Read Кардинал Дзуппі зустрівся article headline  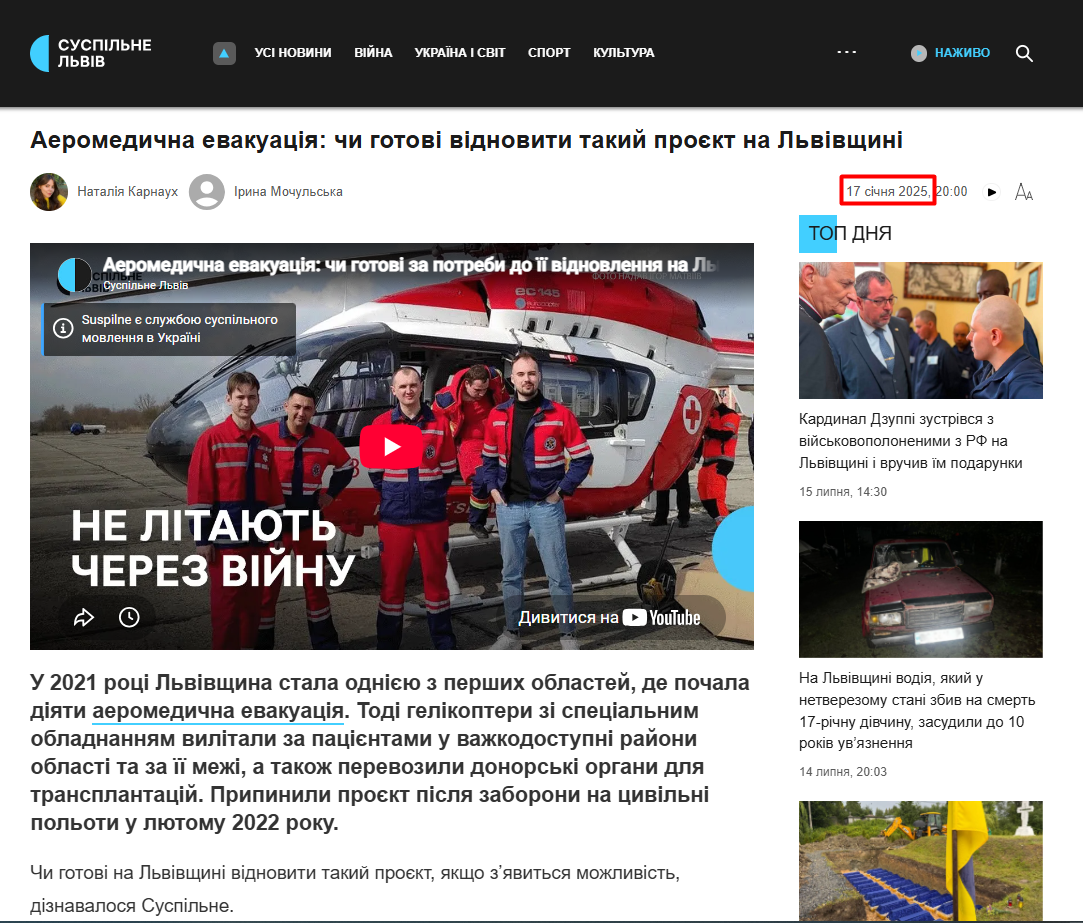910,441
